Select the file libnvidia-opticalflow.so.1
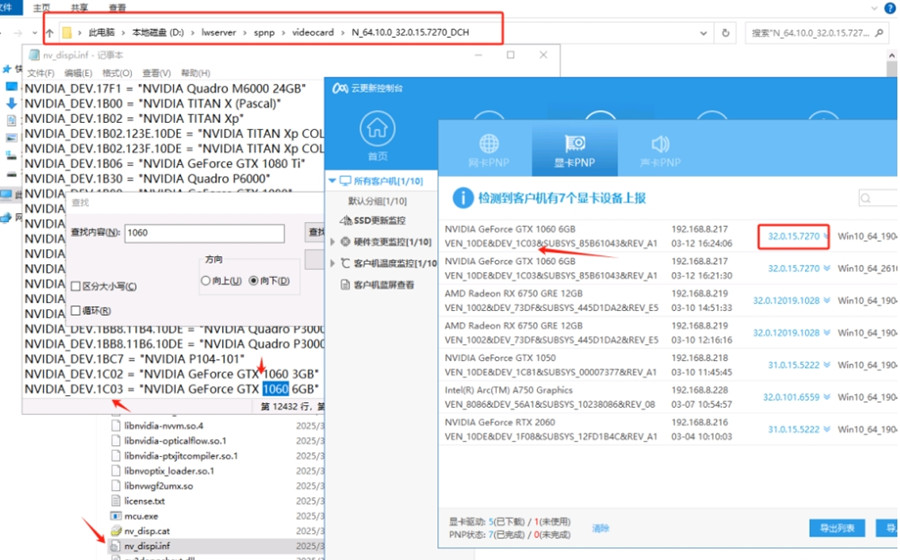The height and width of the screenshot is (560, 900). coord(175,441)
